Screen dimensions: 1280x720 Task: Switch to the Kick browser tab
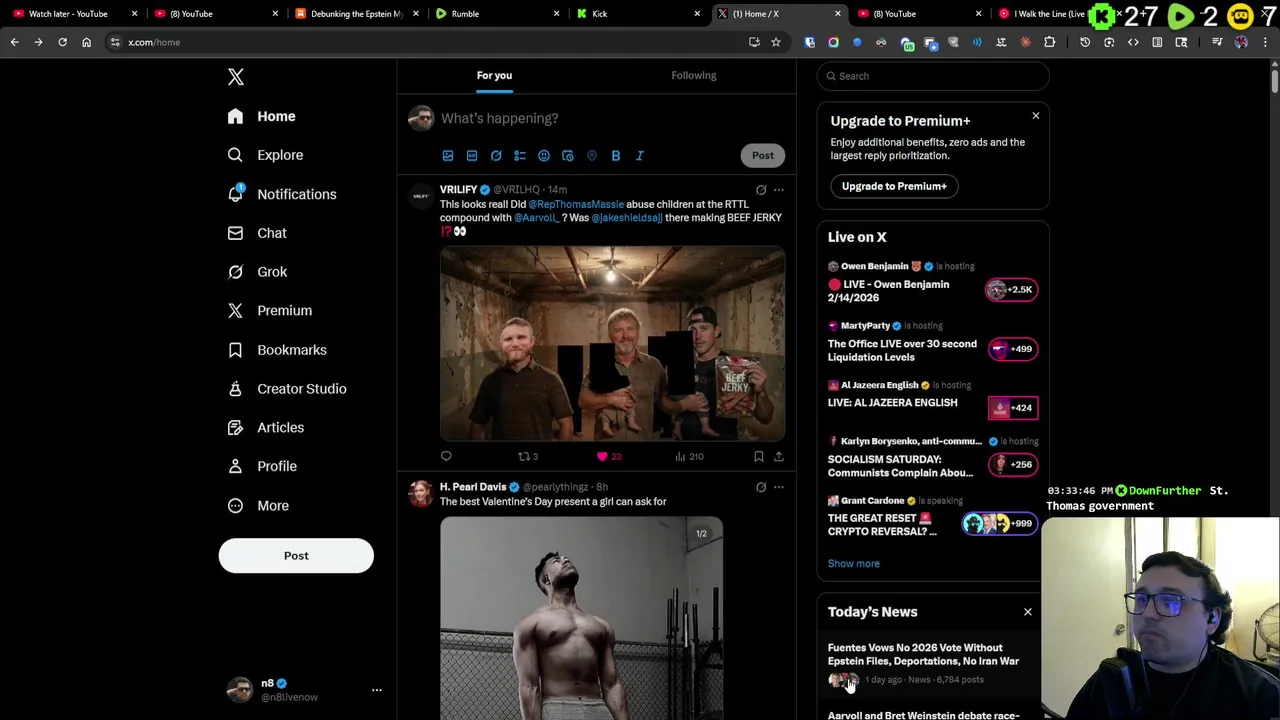click(638, 14)
